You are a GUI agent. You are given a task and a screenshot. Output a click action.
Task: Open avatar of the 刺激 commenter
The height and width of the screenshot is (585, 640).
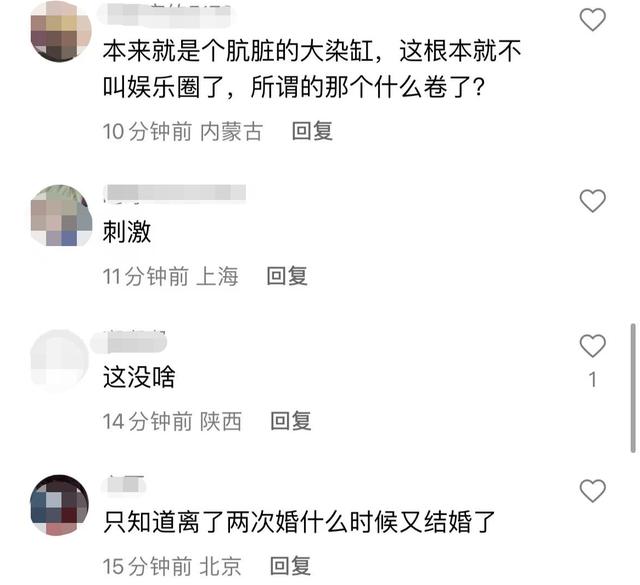(61, 215)
